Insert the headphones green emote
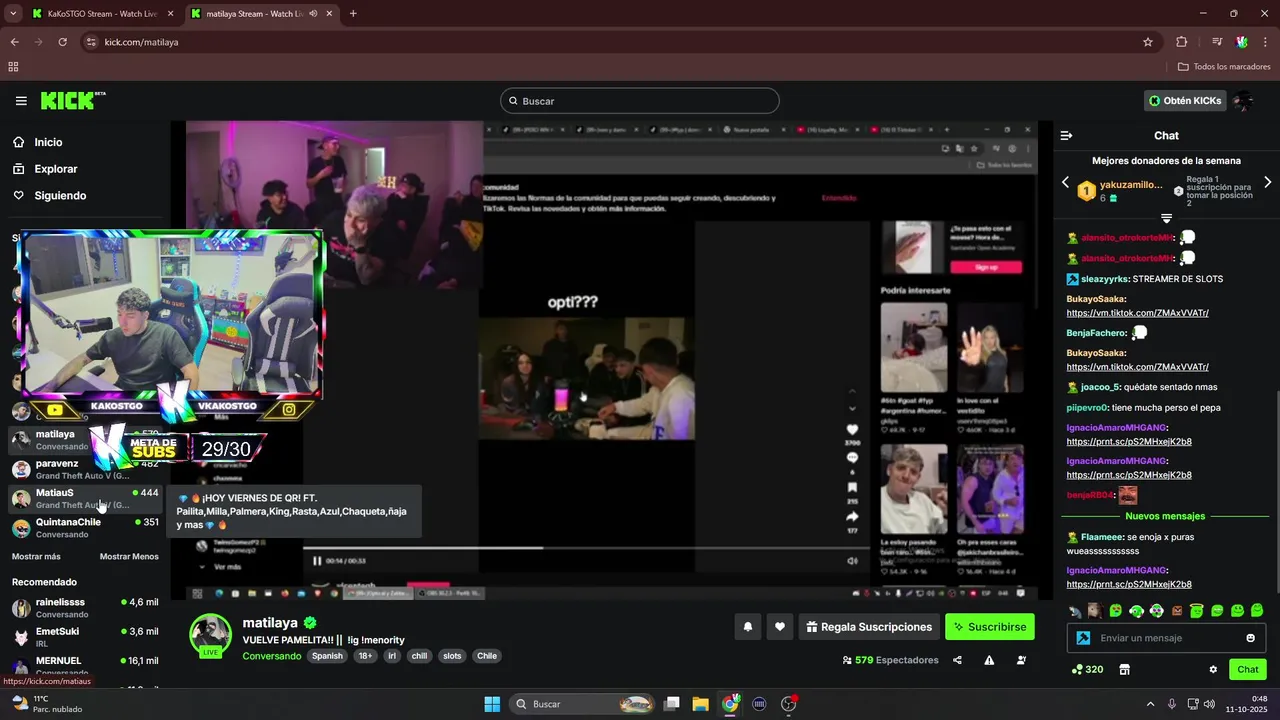1280x720 pixels. coord(1136,611)
